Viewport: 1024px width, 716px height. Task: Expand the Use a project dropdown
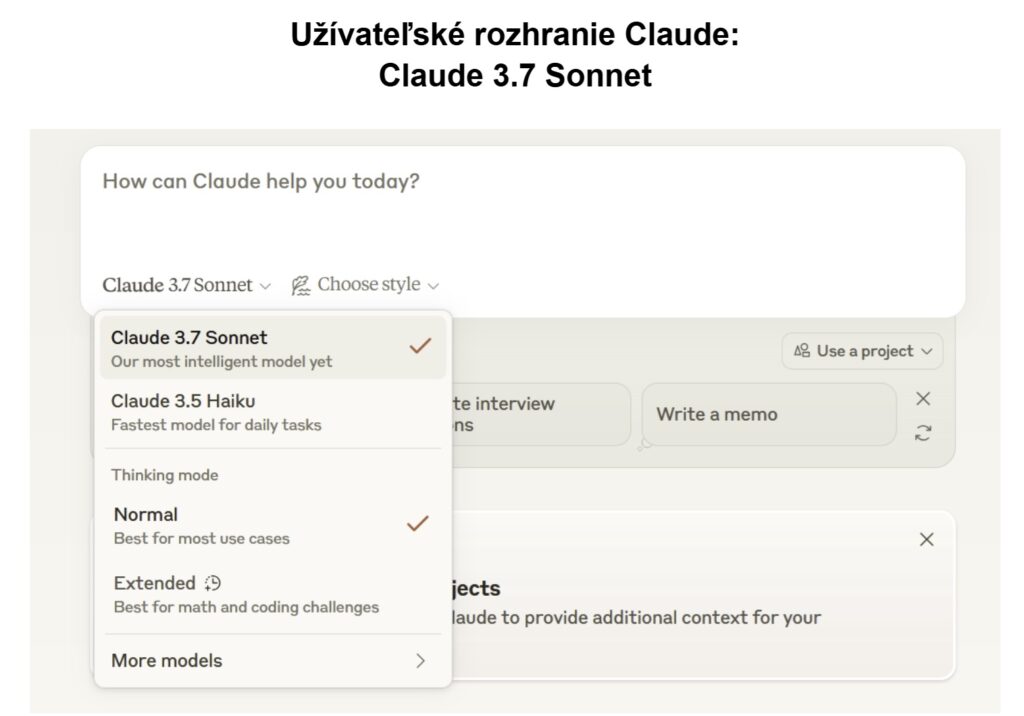click(x=862, y=351)
